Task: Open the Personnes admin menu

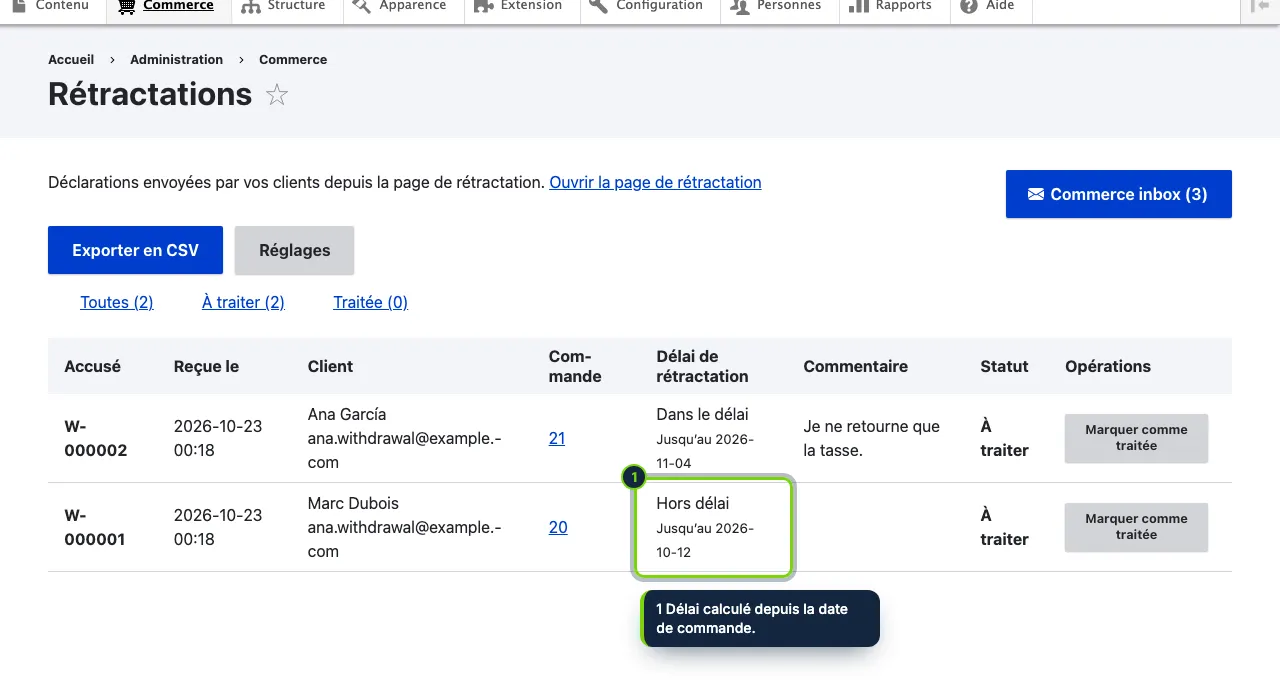Action: [x=778, y=6]
